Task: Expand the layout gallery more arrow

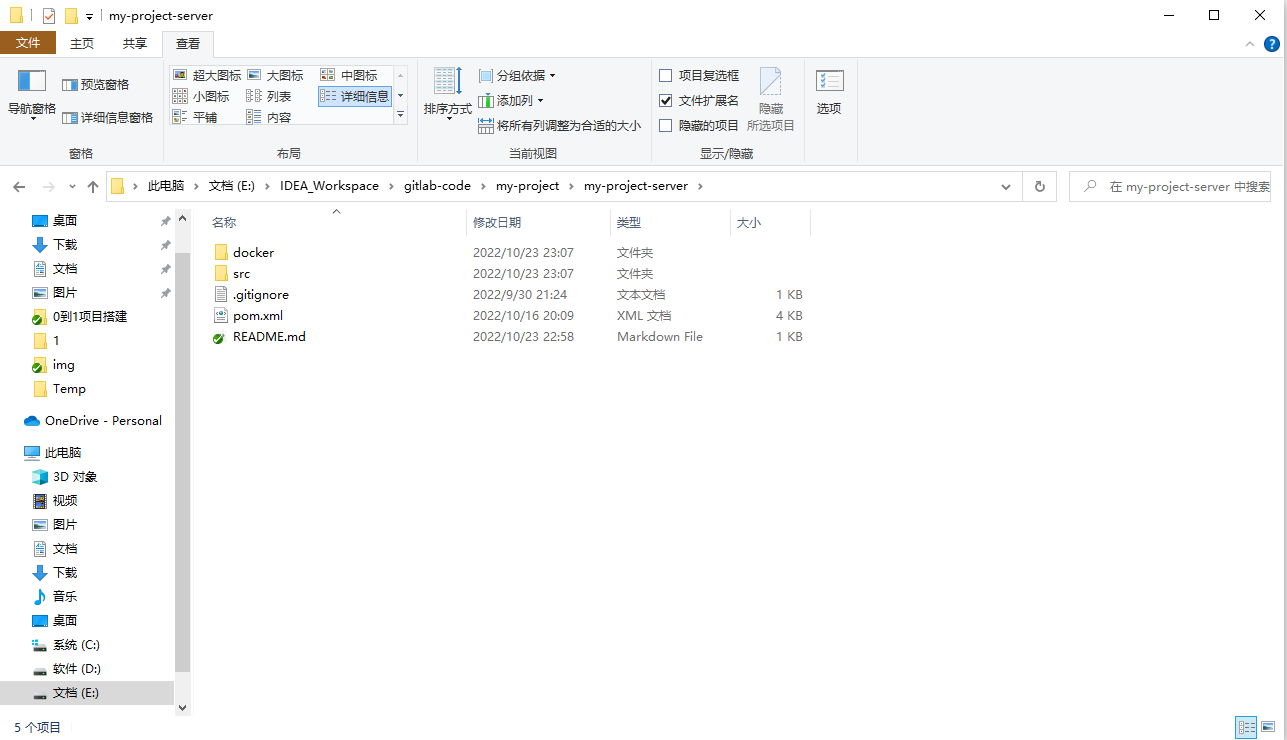Action: tap(401, 116)
